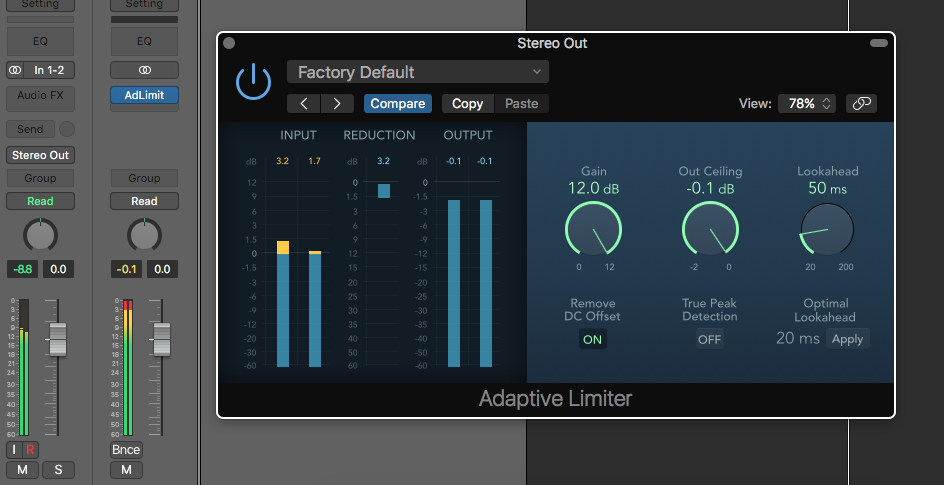This screenshot has width=944, height=485.
Task: Toggle the Adaptive Limiter power button
Action: click(x=253, y=82)
